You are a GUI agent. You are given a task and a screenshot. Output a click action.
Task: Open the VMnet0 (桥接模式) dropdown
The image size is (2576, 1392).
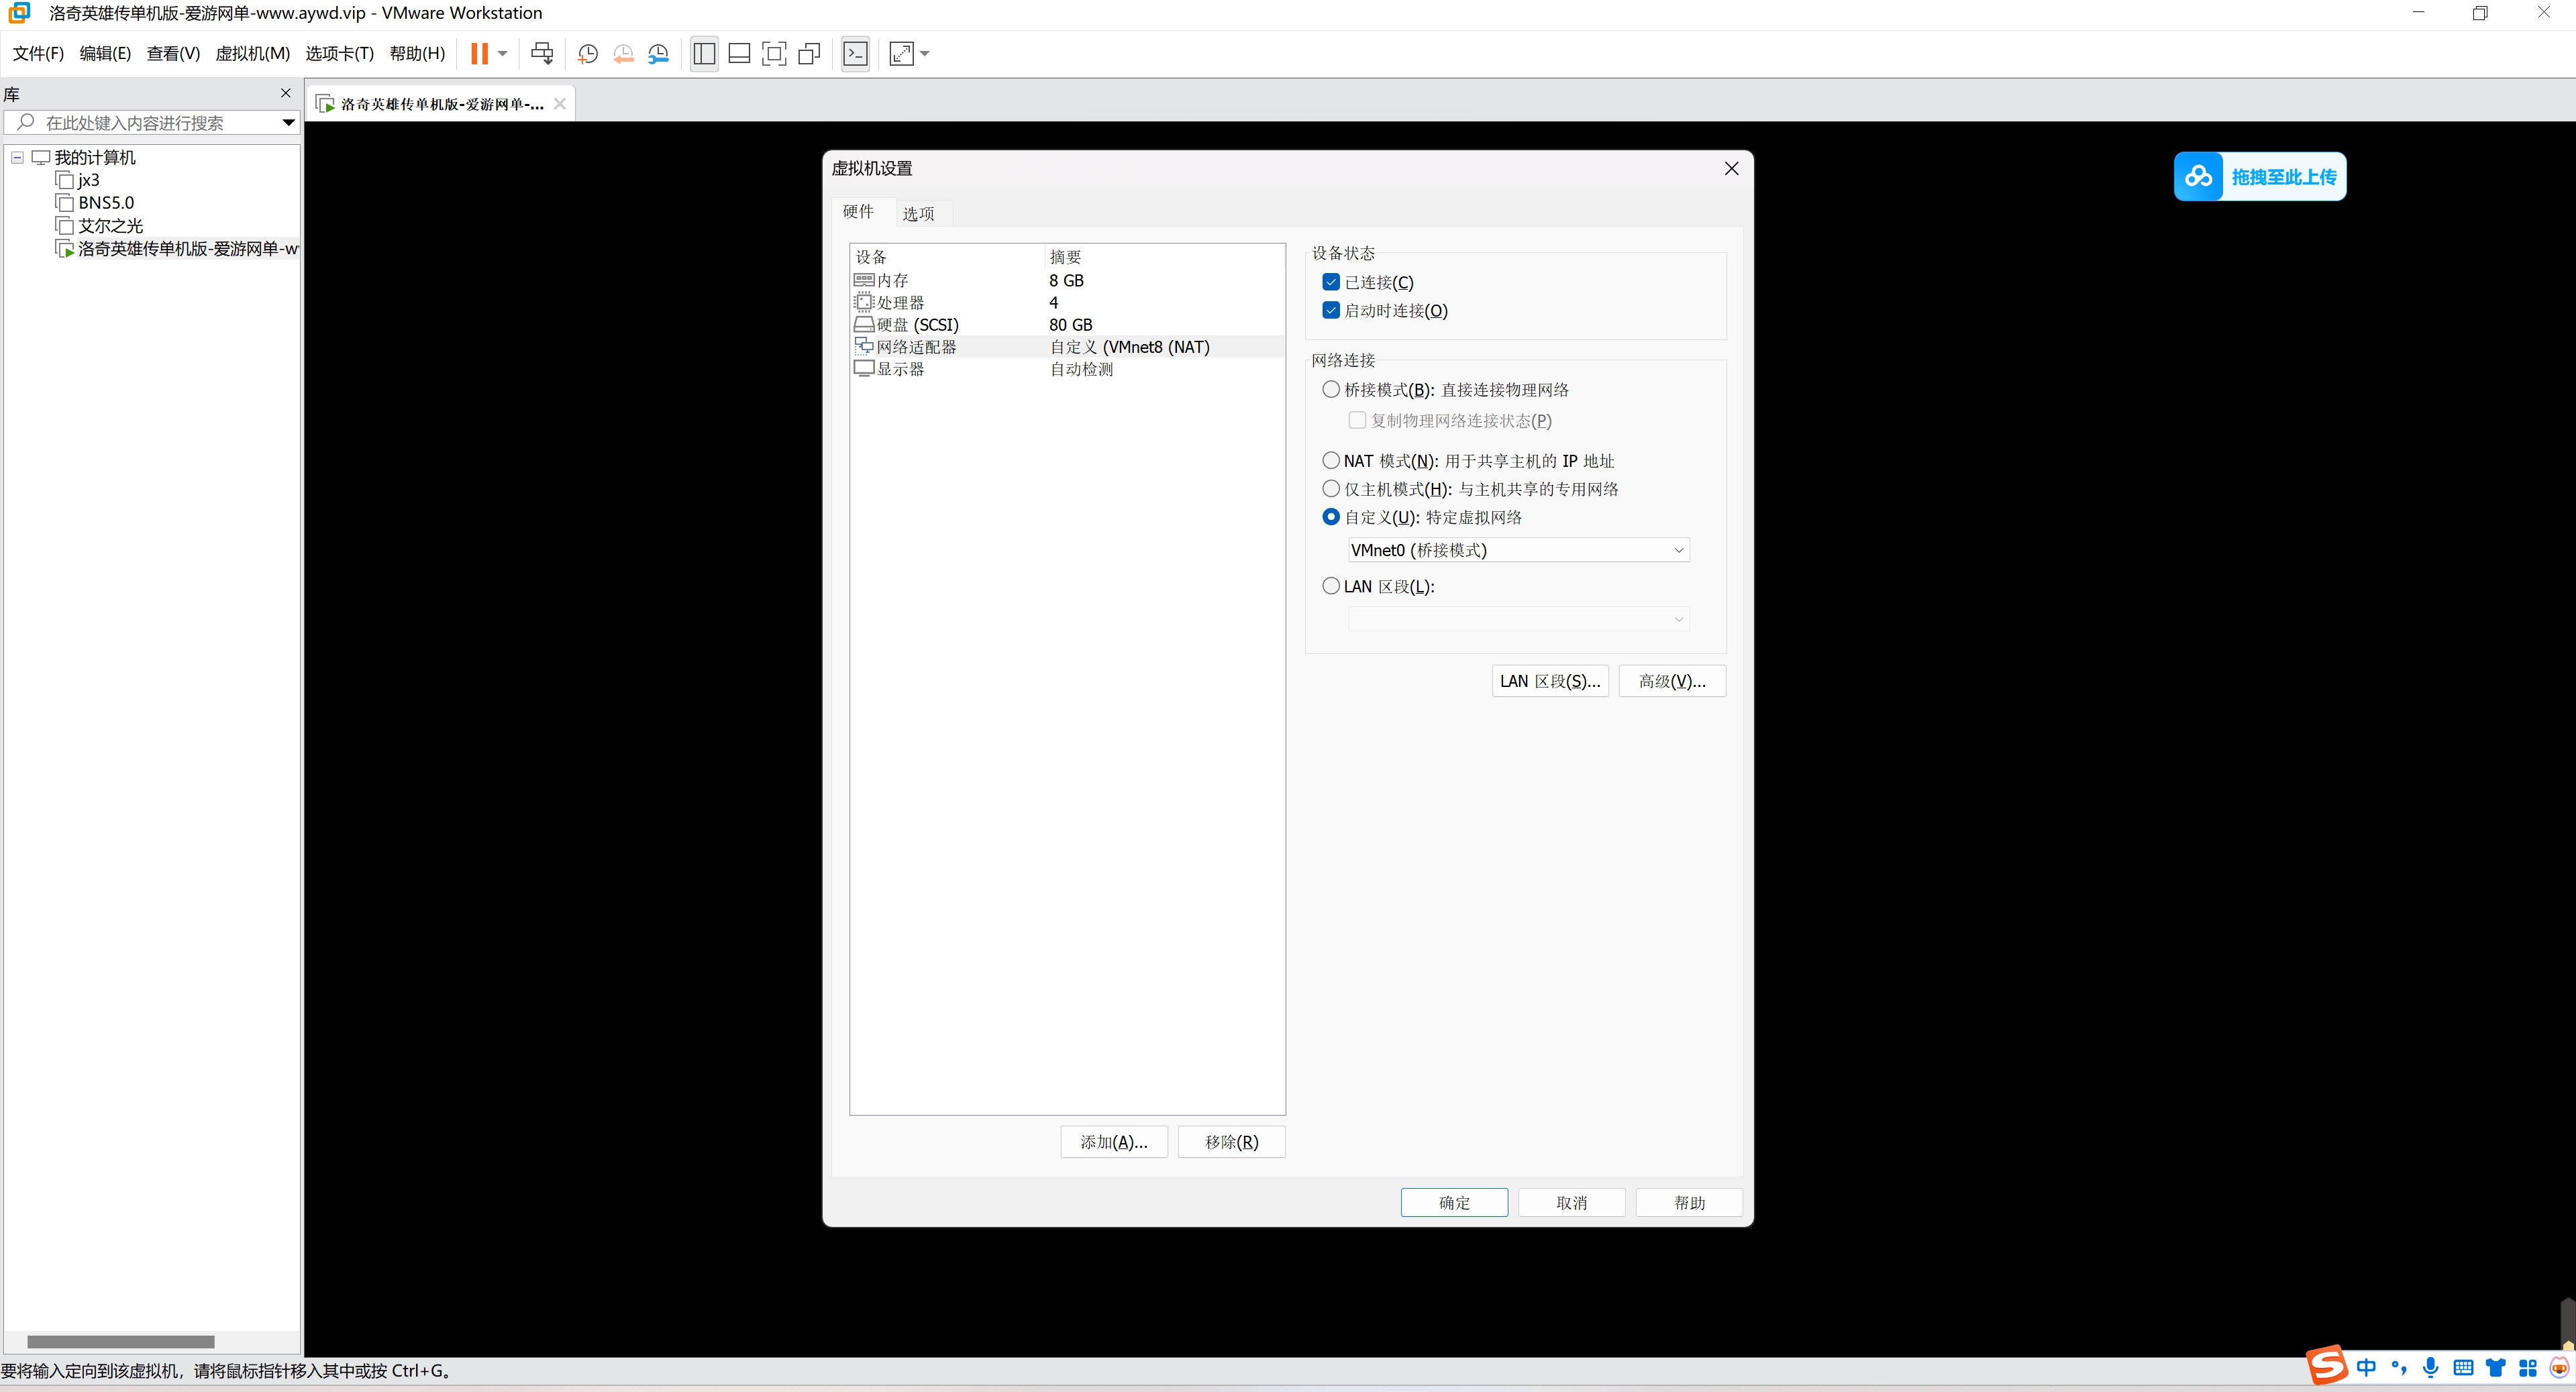pos(1518,550)
